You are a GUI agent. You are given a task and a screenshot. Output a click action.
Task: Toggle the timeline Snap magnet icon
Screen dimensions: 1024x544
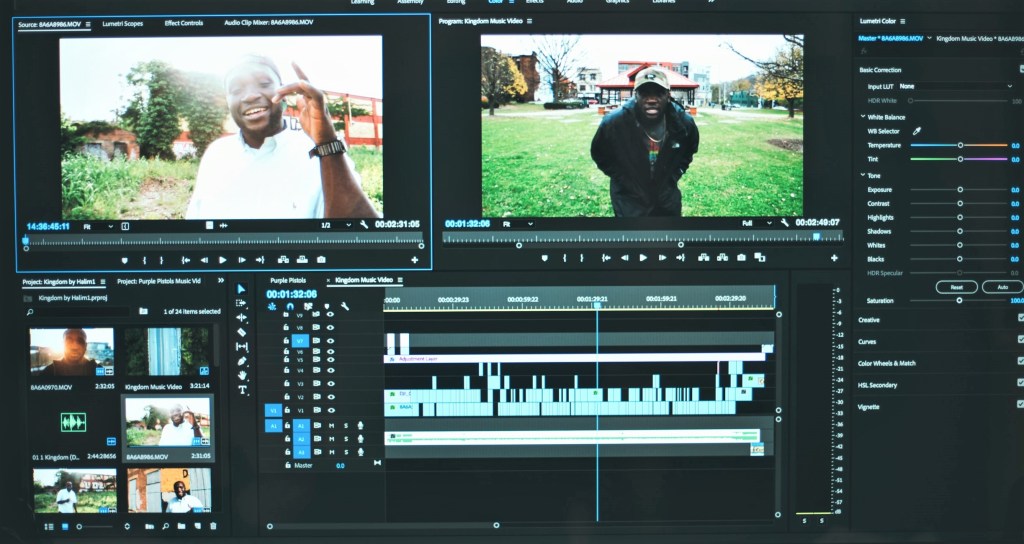click(x=290, y=307)
